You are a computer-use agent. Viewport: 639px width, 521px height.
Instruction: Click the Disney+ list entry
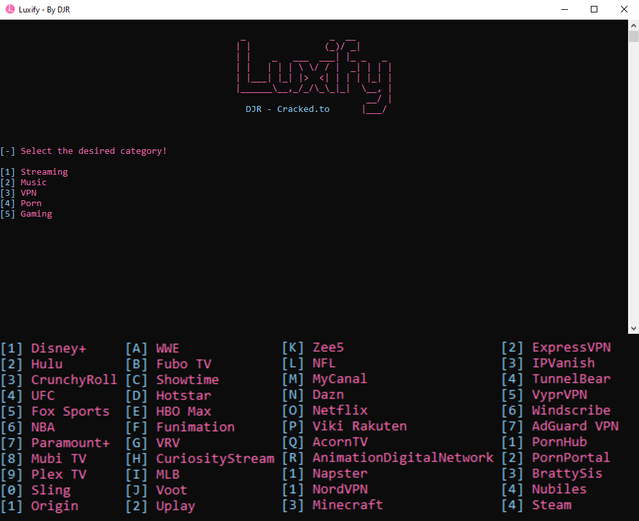(x=44, y=349)
